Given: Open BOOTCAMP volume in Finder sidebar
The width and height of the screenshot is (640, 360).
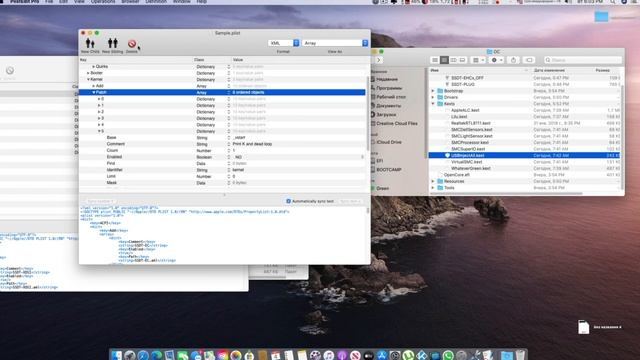Looking at the screenshot, I should point(389,169).
